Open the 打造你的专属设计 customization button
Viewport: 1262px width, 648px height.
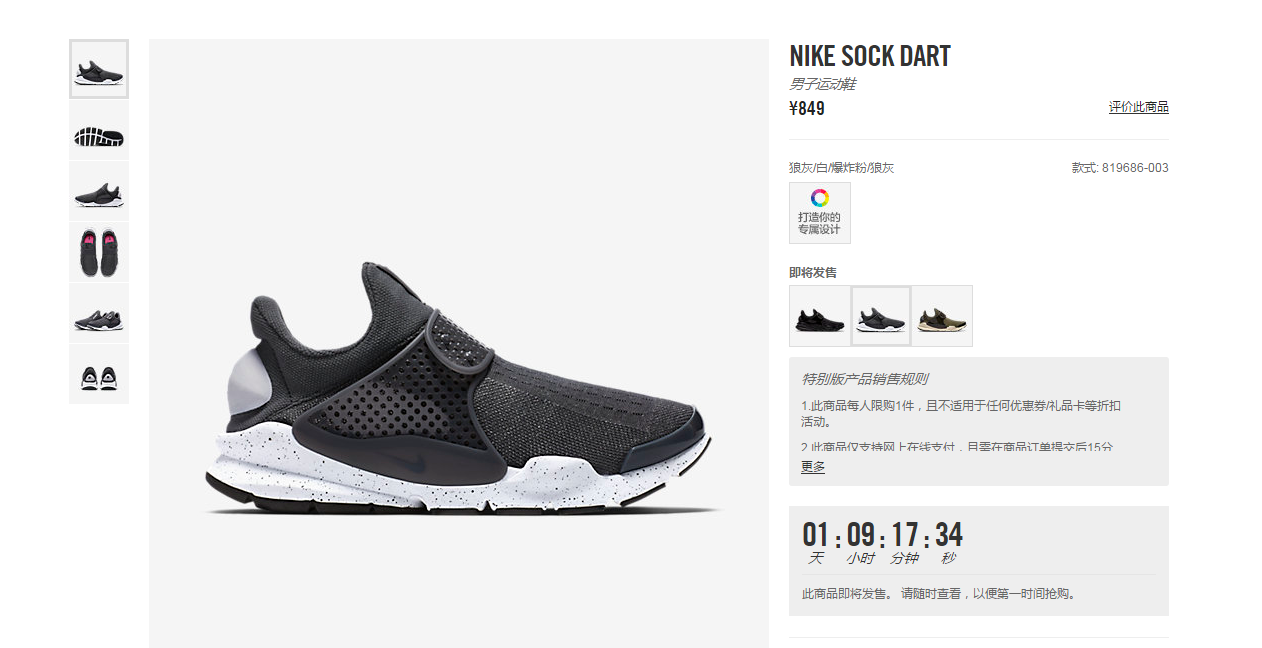coord(820,213)
